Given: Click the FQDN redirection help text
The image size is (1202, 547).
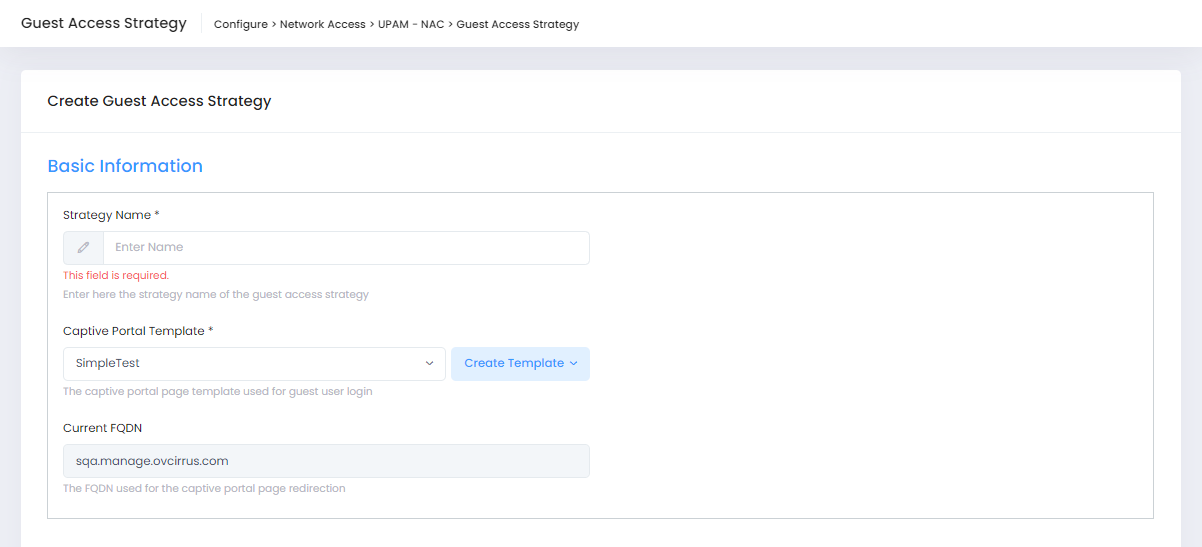Looking at the screenshot, I should [x=204, y=489].
